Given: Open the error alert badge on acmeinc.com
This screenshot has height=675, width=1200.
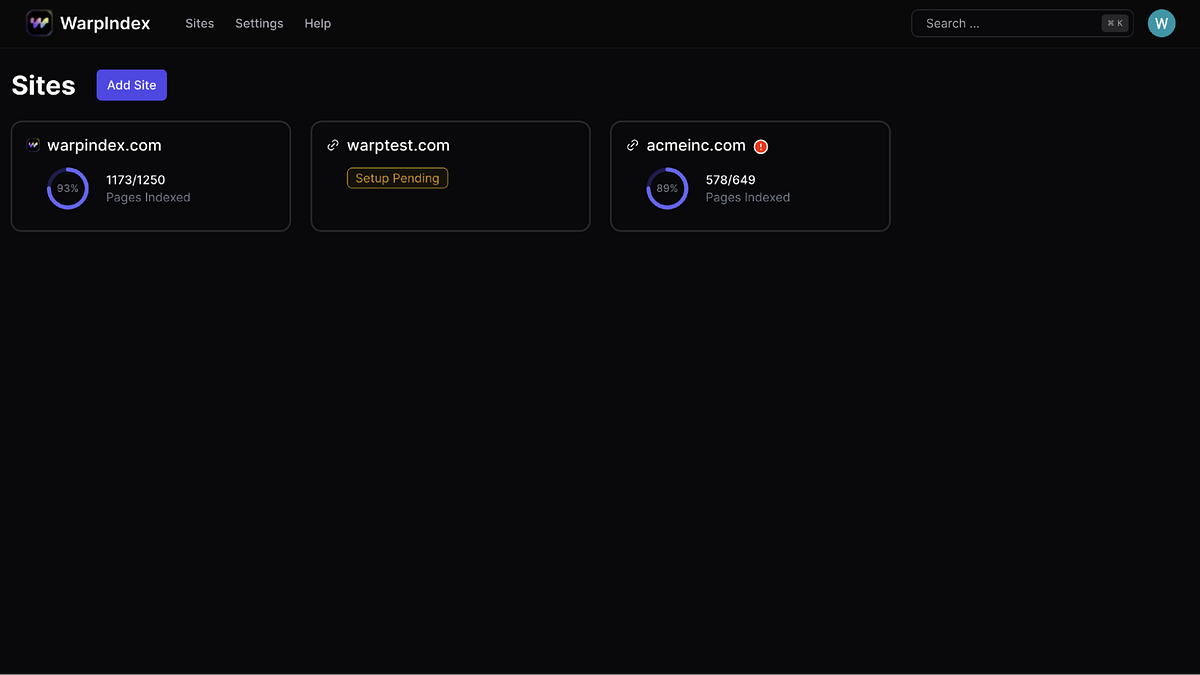Looking at the screenshot, I should 760,145.
